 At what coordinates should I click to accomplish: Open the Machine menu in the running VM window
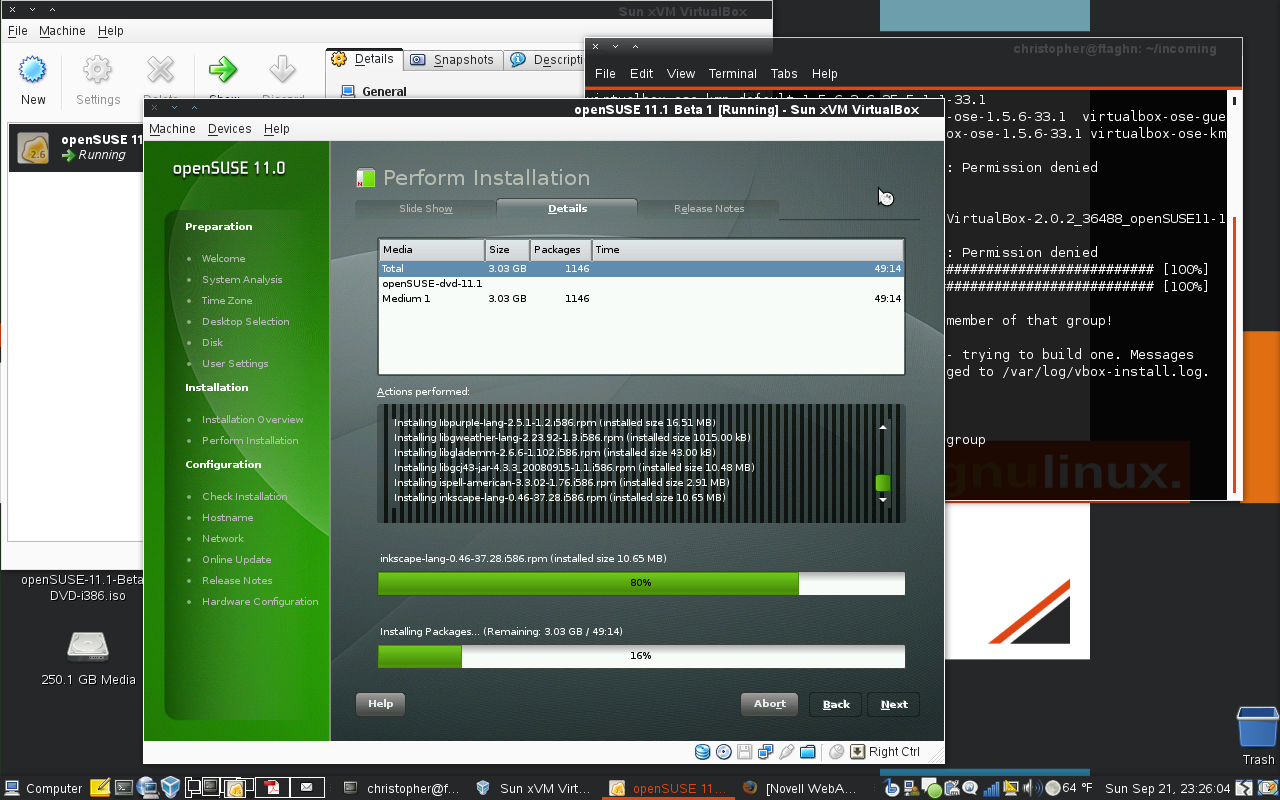pos(172,129)
